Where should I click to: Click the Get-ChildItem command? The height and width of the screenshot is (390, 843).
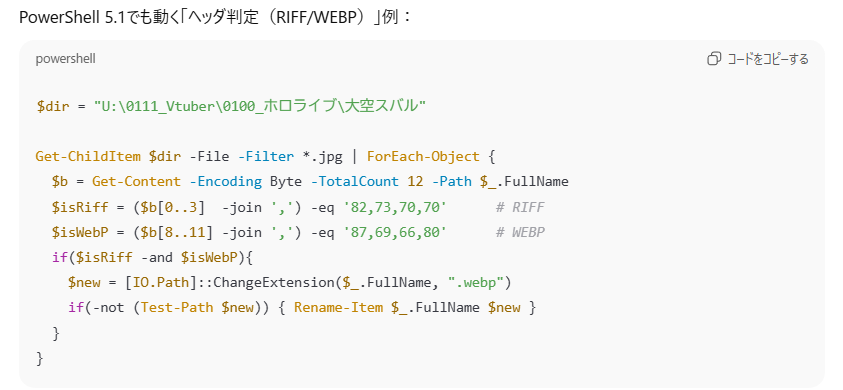(89, 157)
